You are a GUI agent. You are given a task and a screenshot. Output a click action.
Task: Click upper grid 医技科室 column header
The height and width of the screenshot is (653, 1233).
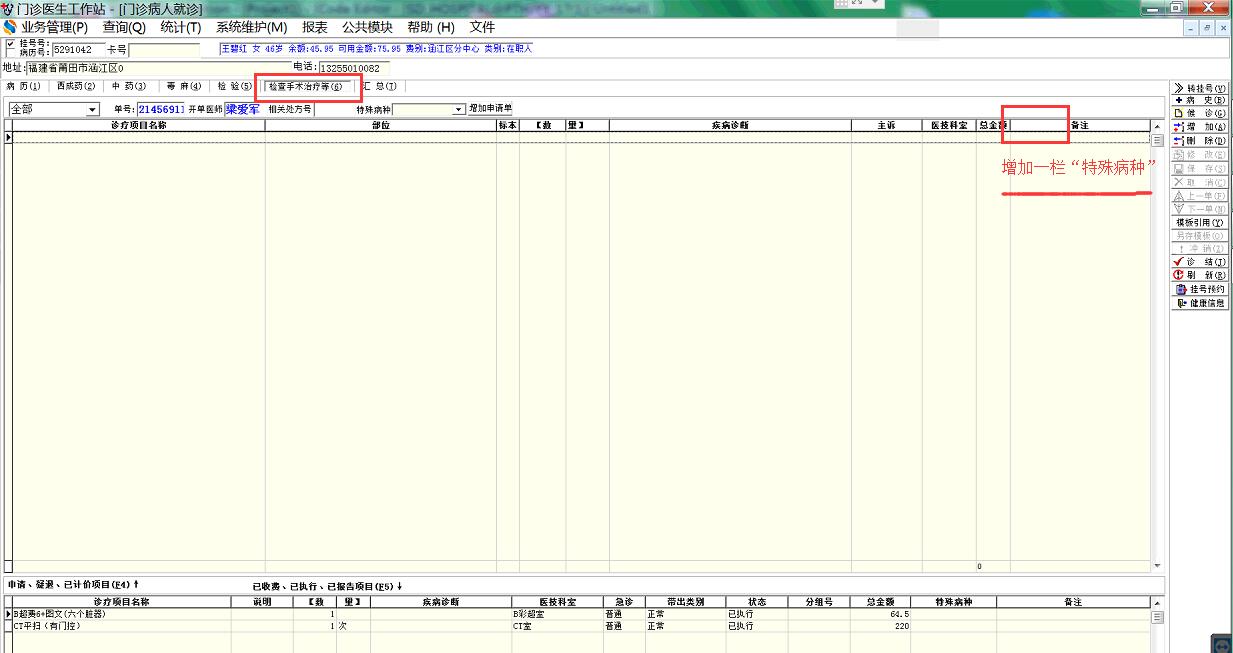click(x=948, y=126)
